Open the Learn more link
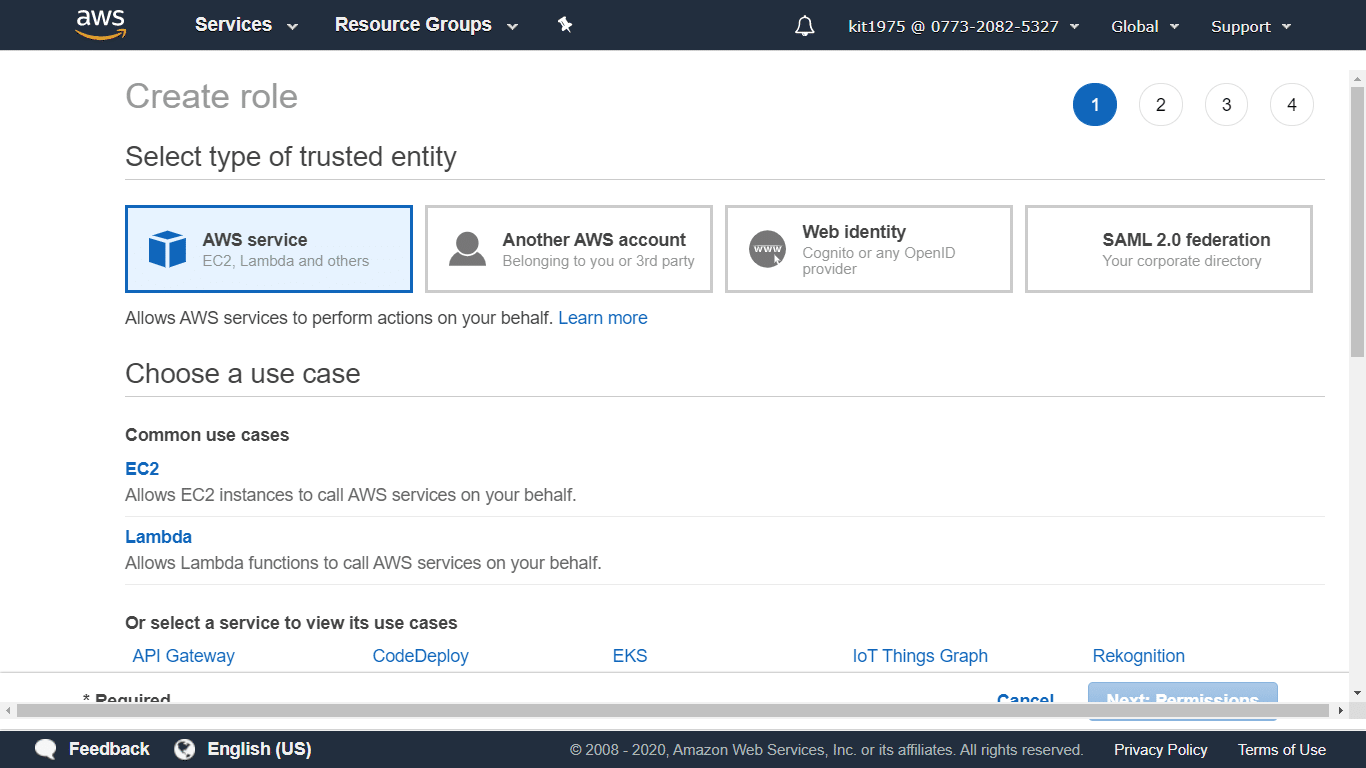This screenshot has height=768, width=1366. pyautogui.click(x=602, y=317)
